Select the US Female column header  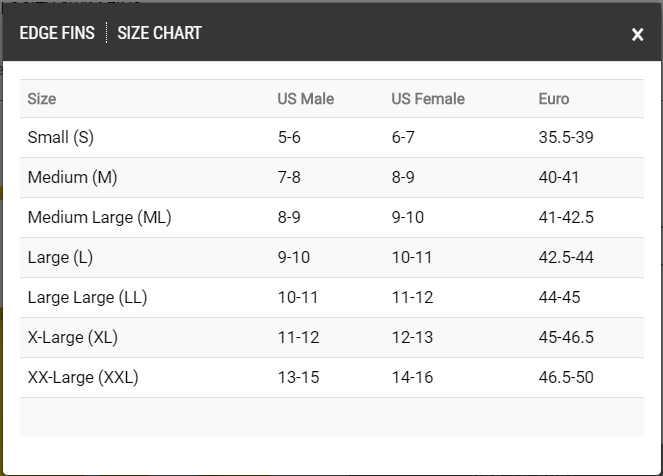pos(428,99)
